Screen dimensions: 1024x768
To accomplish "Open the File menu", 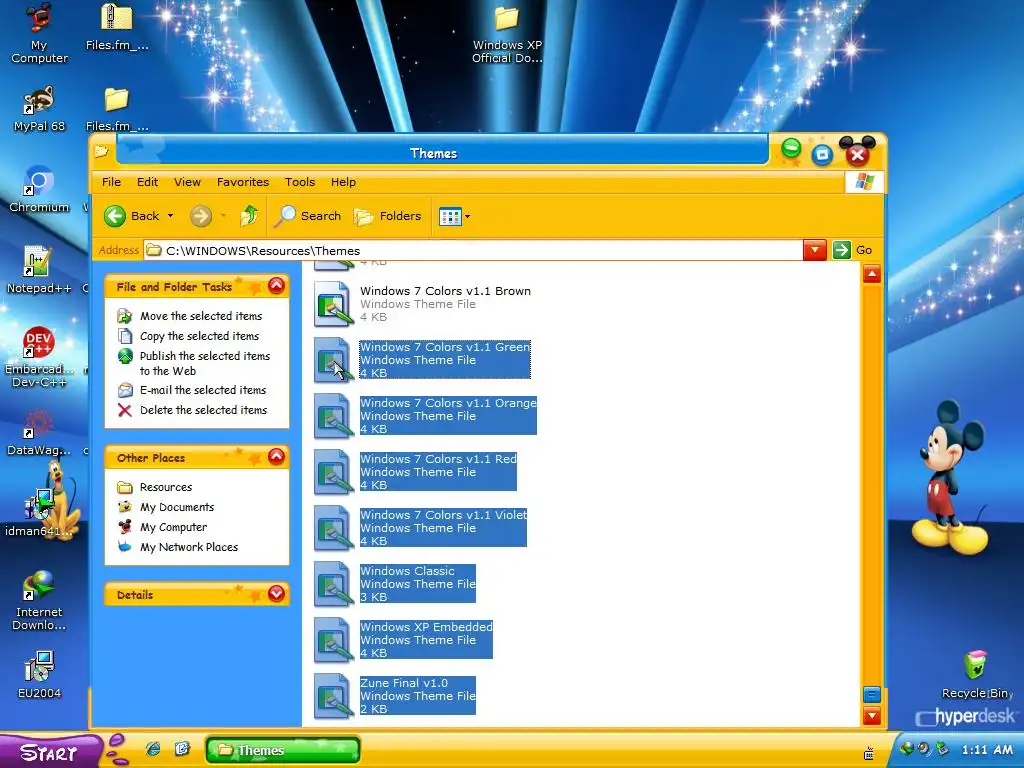I will click(x=111, y=182).
